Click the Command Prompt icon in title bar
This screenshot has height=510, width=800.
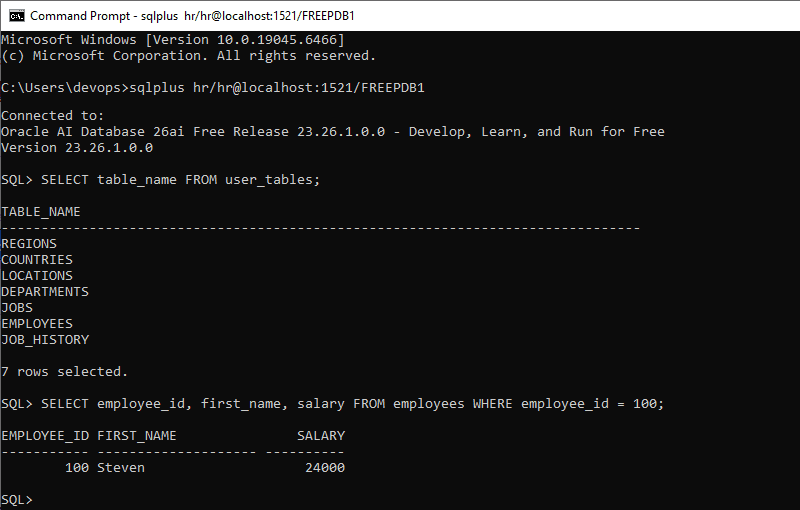tap(15, 16)
